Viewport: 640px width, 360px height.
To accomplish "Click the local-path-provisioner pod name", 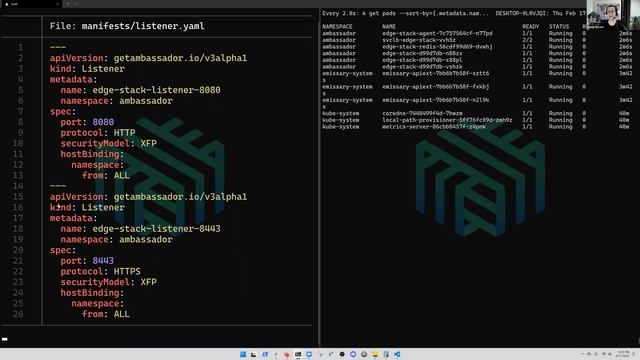I will 447,120.
